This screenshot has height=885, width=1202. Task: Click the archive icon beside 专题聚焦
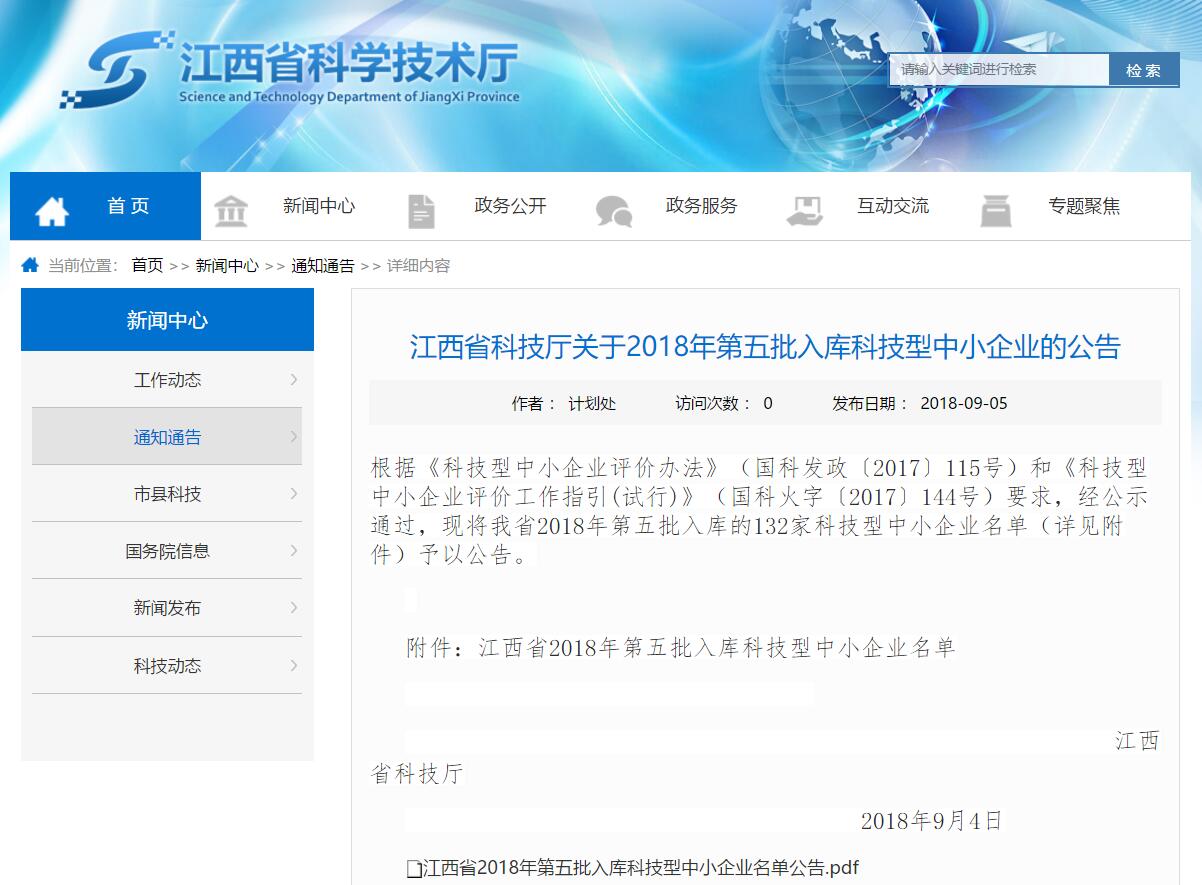click(x=996, y=211)
